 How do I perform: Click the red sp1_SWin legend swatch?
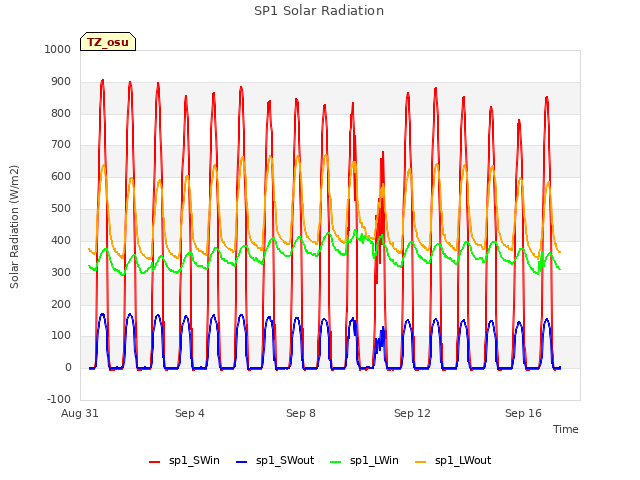click(155, 462)
